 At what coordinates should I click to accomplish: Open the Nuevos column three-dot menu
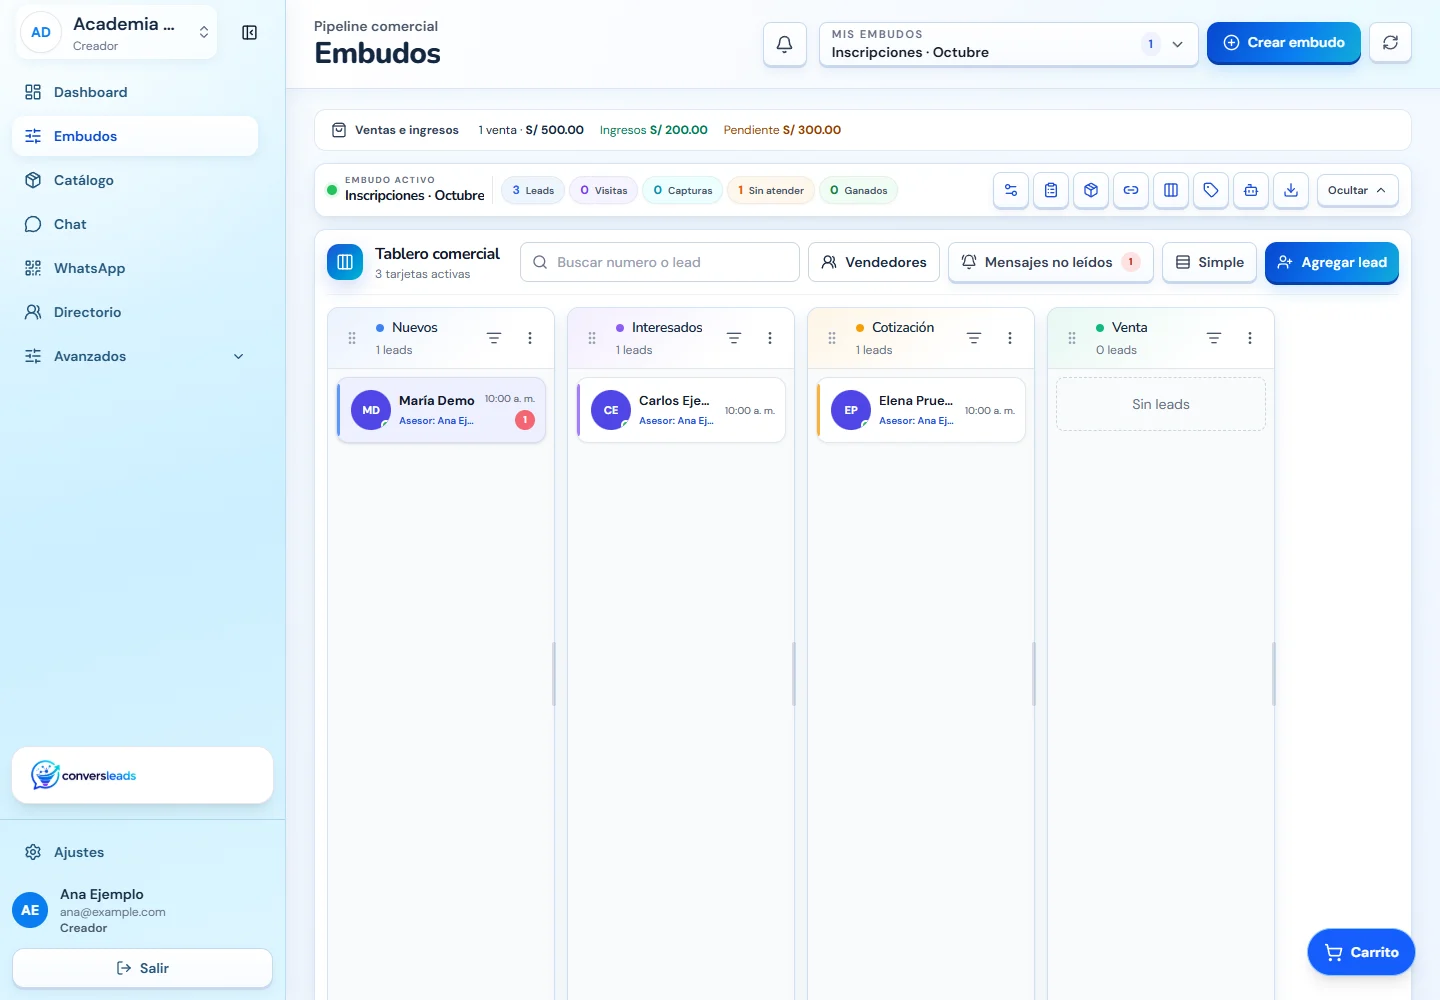coord(530,338)
